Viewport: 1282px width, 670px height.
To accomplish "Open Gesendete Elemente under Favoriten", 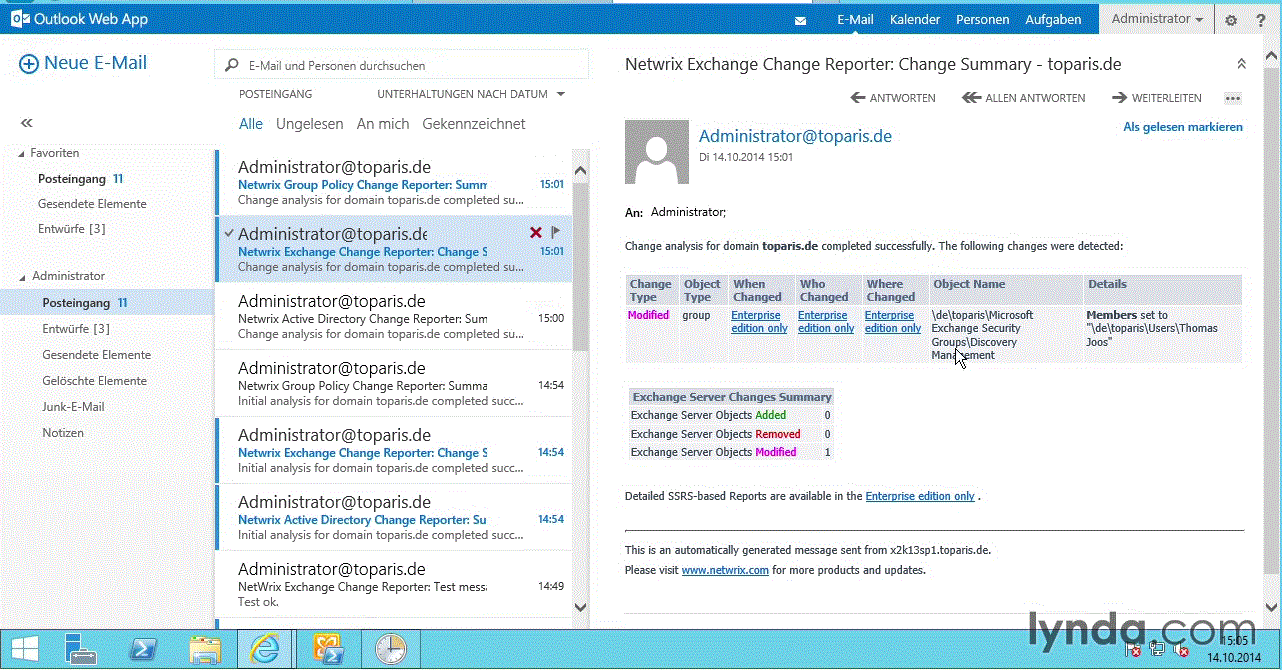I will click(92, 204).
